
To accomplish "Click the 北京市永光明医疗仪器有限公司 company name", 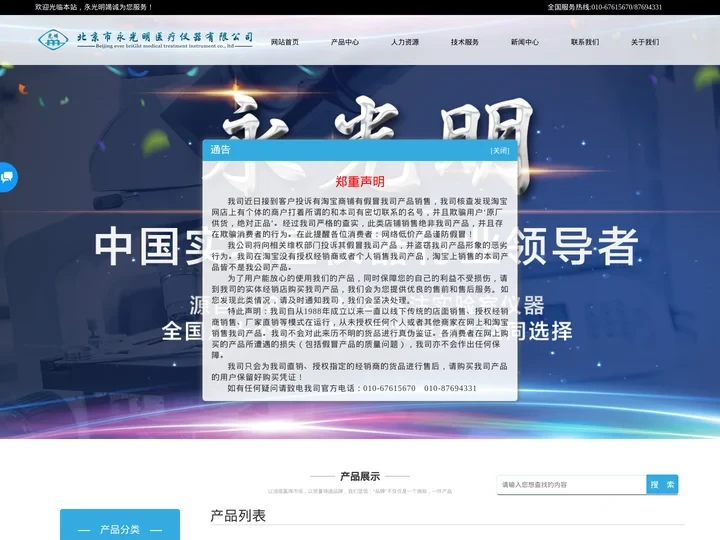I will coord(165,37).
